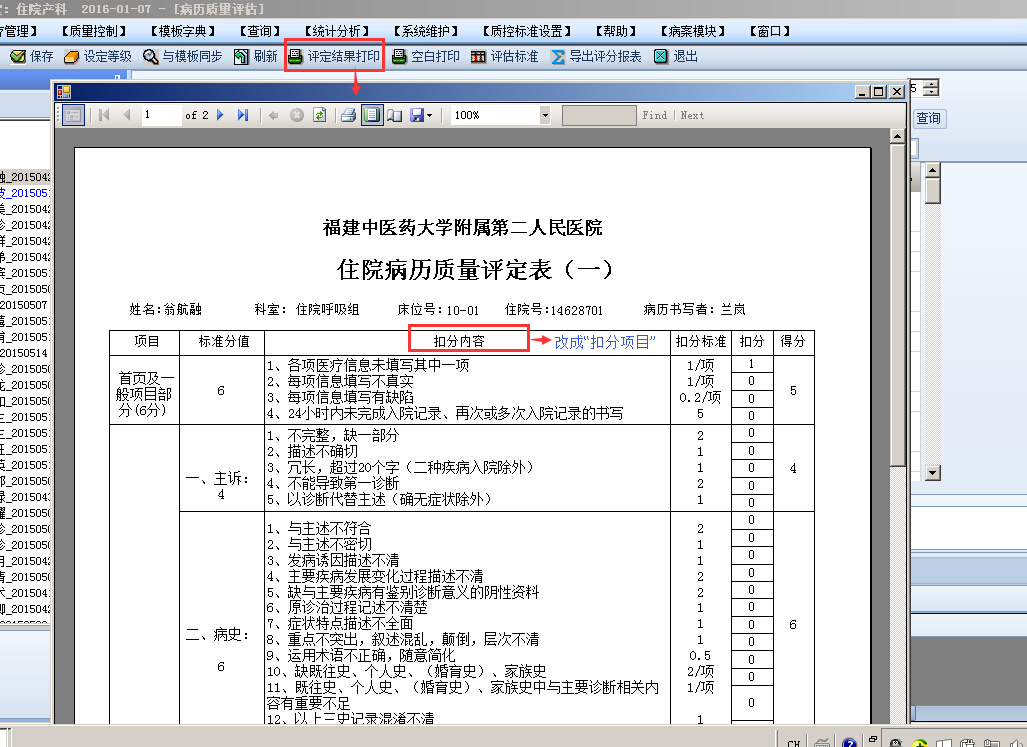
Task: Click the report vertical scrollbar thumb
Action: [x=897, y=304]
